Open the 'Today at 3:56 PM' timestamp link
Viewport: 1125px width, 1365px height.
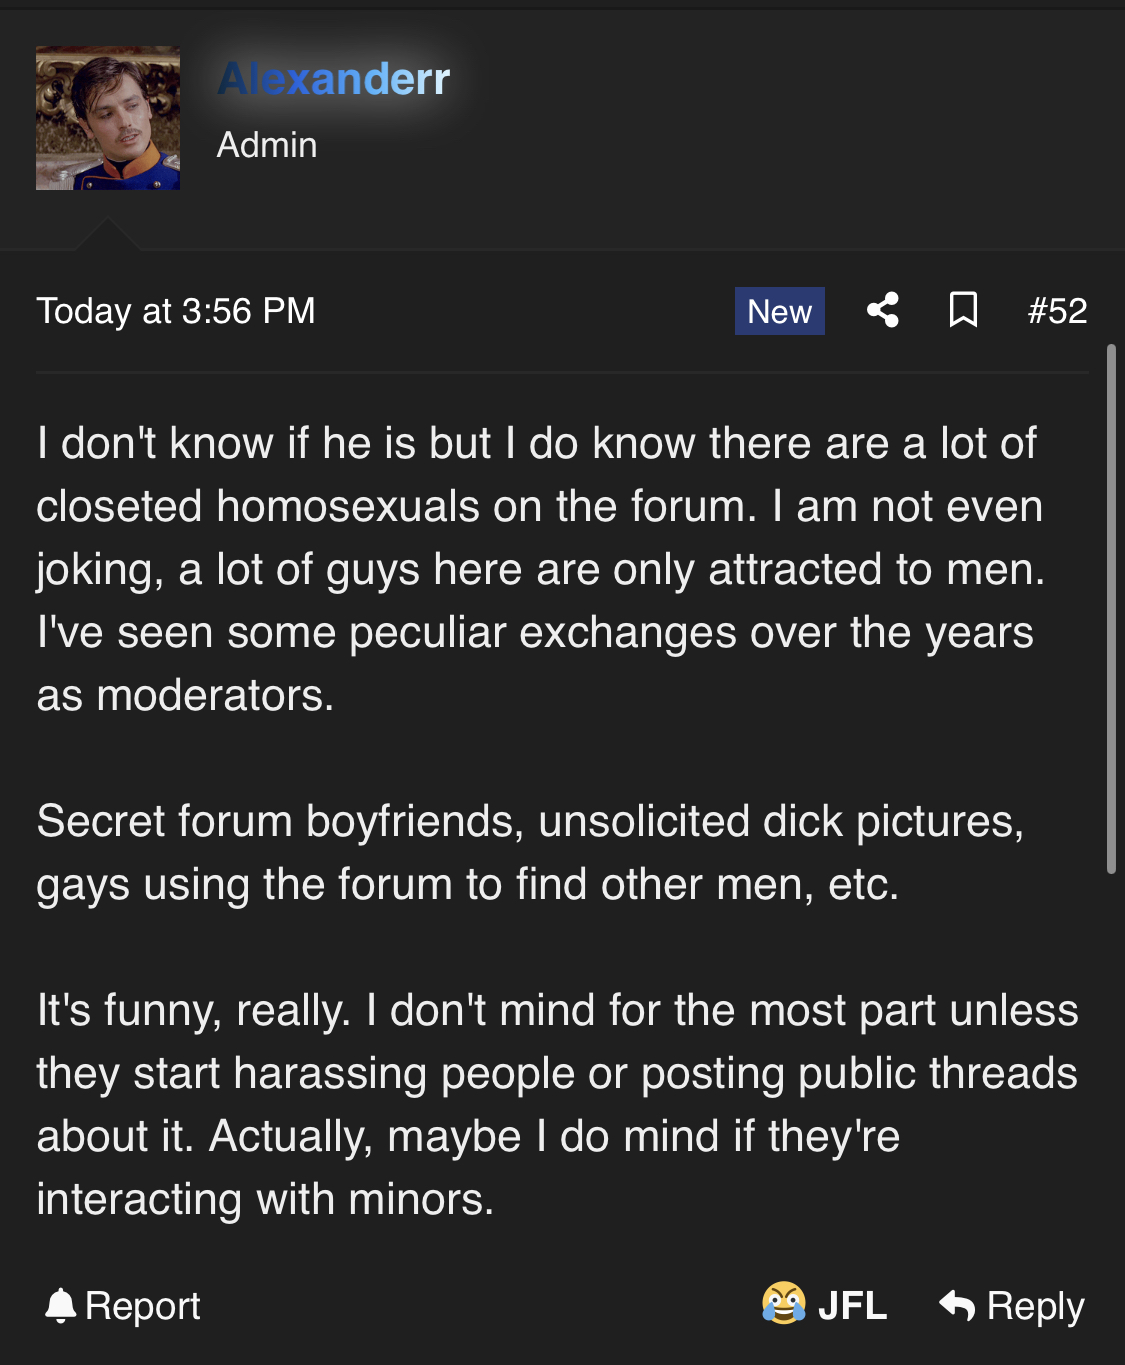click(x=176, y=311)
